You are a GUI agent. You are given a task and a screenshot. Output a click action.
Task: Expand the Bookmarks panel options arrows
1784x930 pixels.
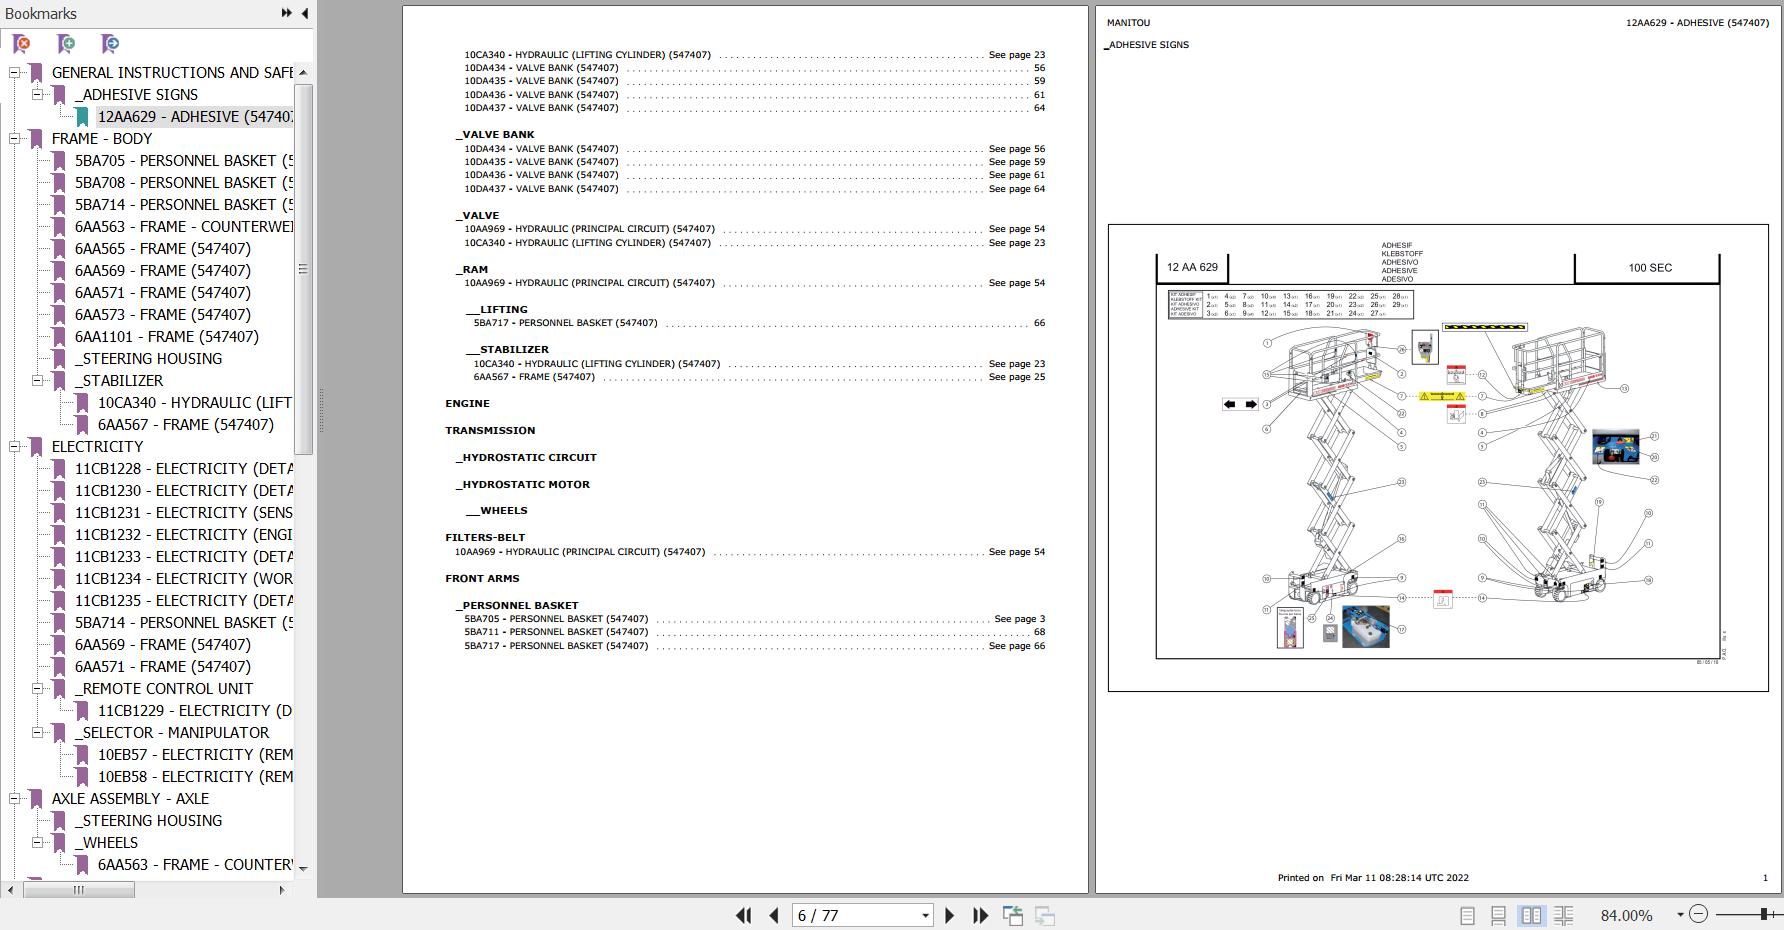(287, 13)
